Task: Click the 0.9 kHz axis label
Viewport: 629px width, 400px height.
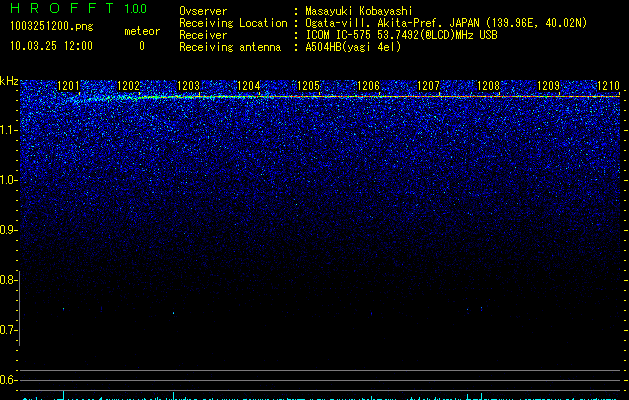Action: click(x=7, y=230)
